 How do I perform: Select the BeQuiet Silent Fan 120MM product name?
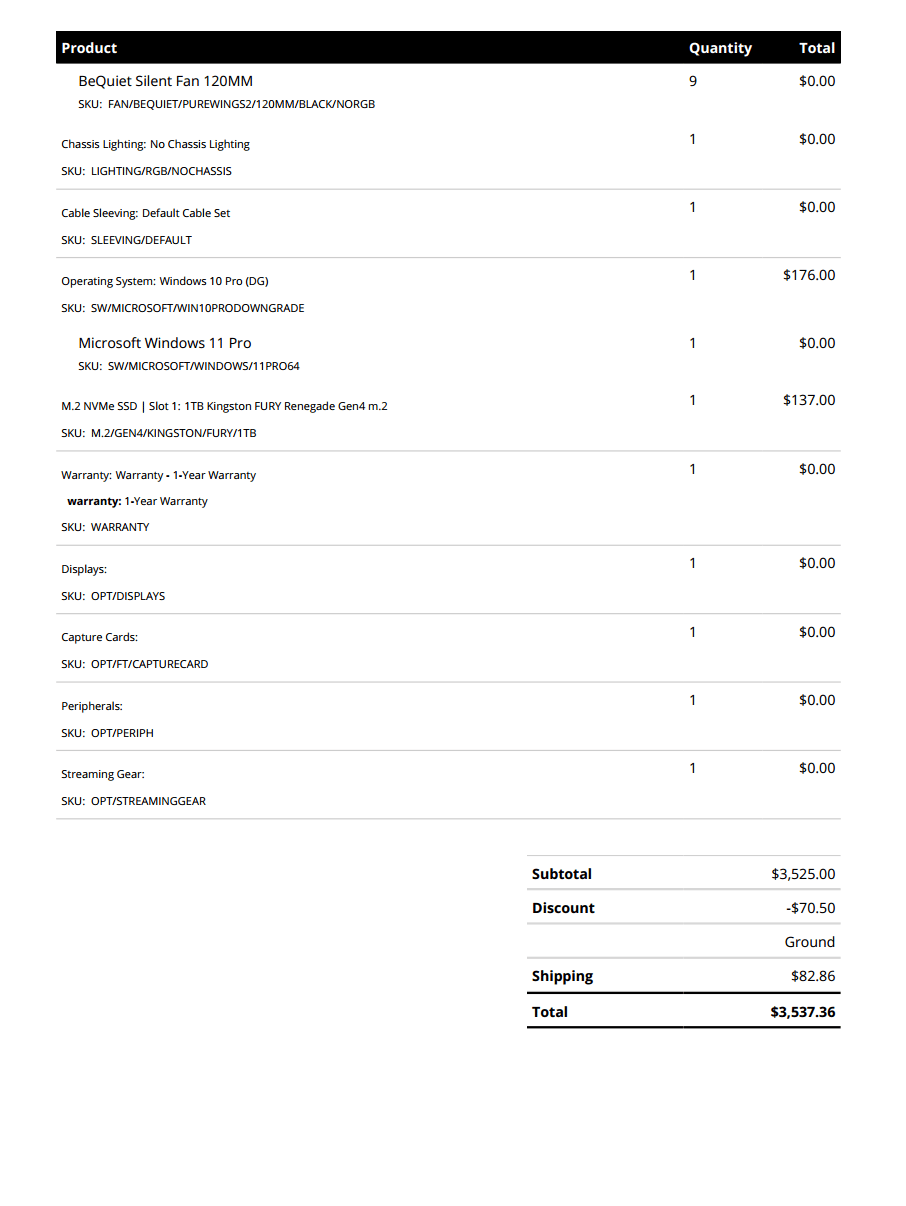[166, 81]
